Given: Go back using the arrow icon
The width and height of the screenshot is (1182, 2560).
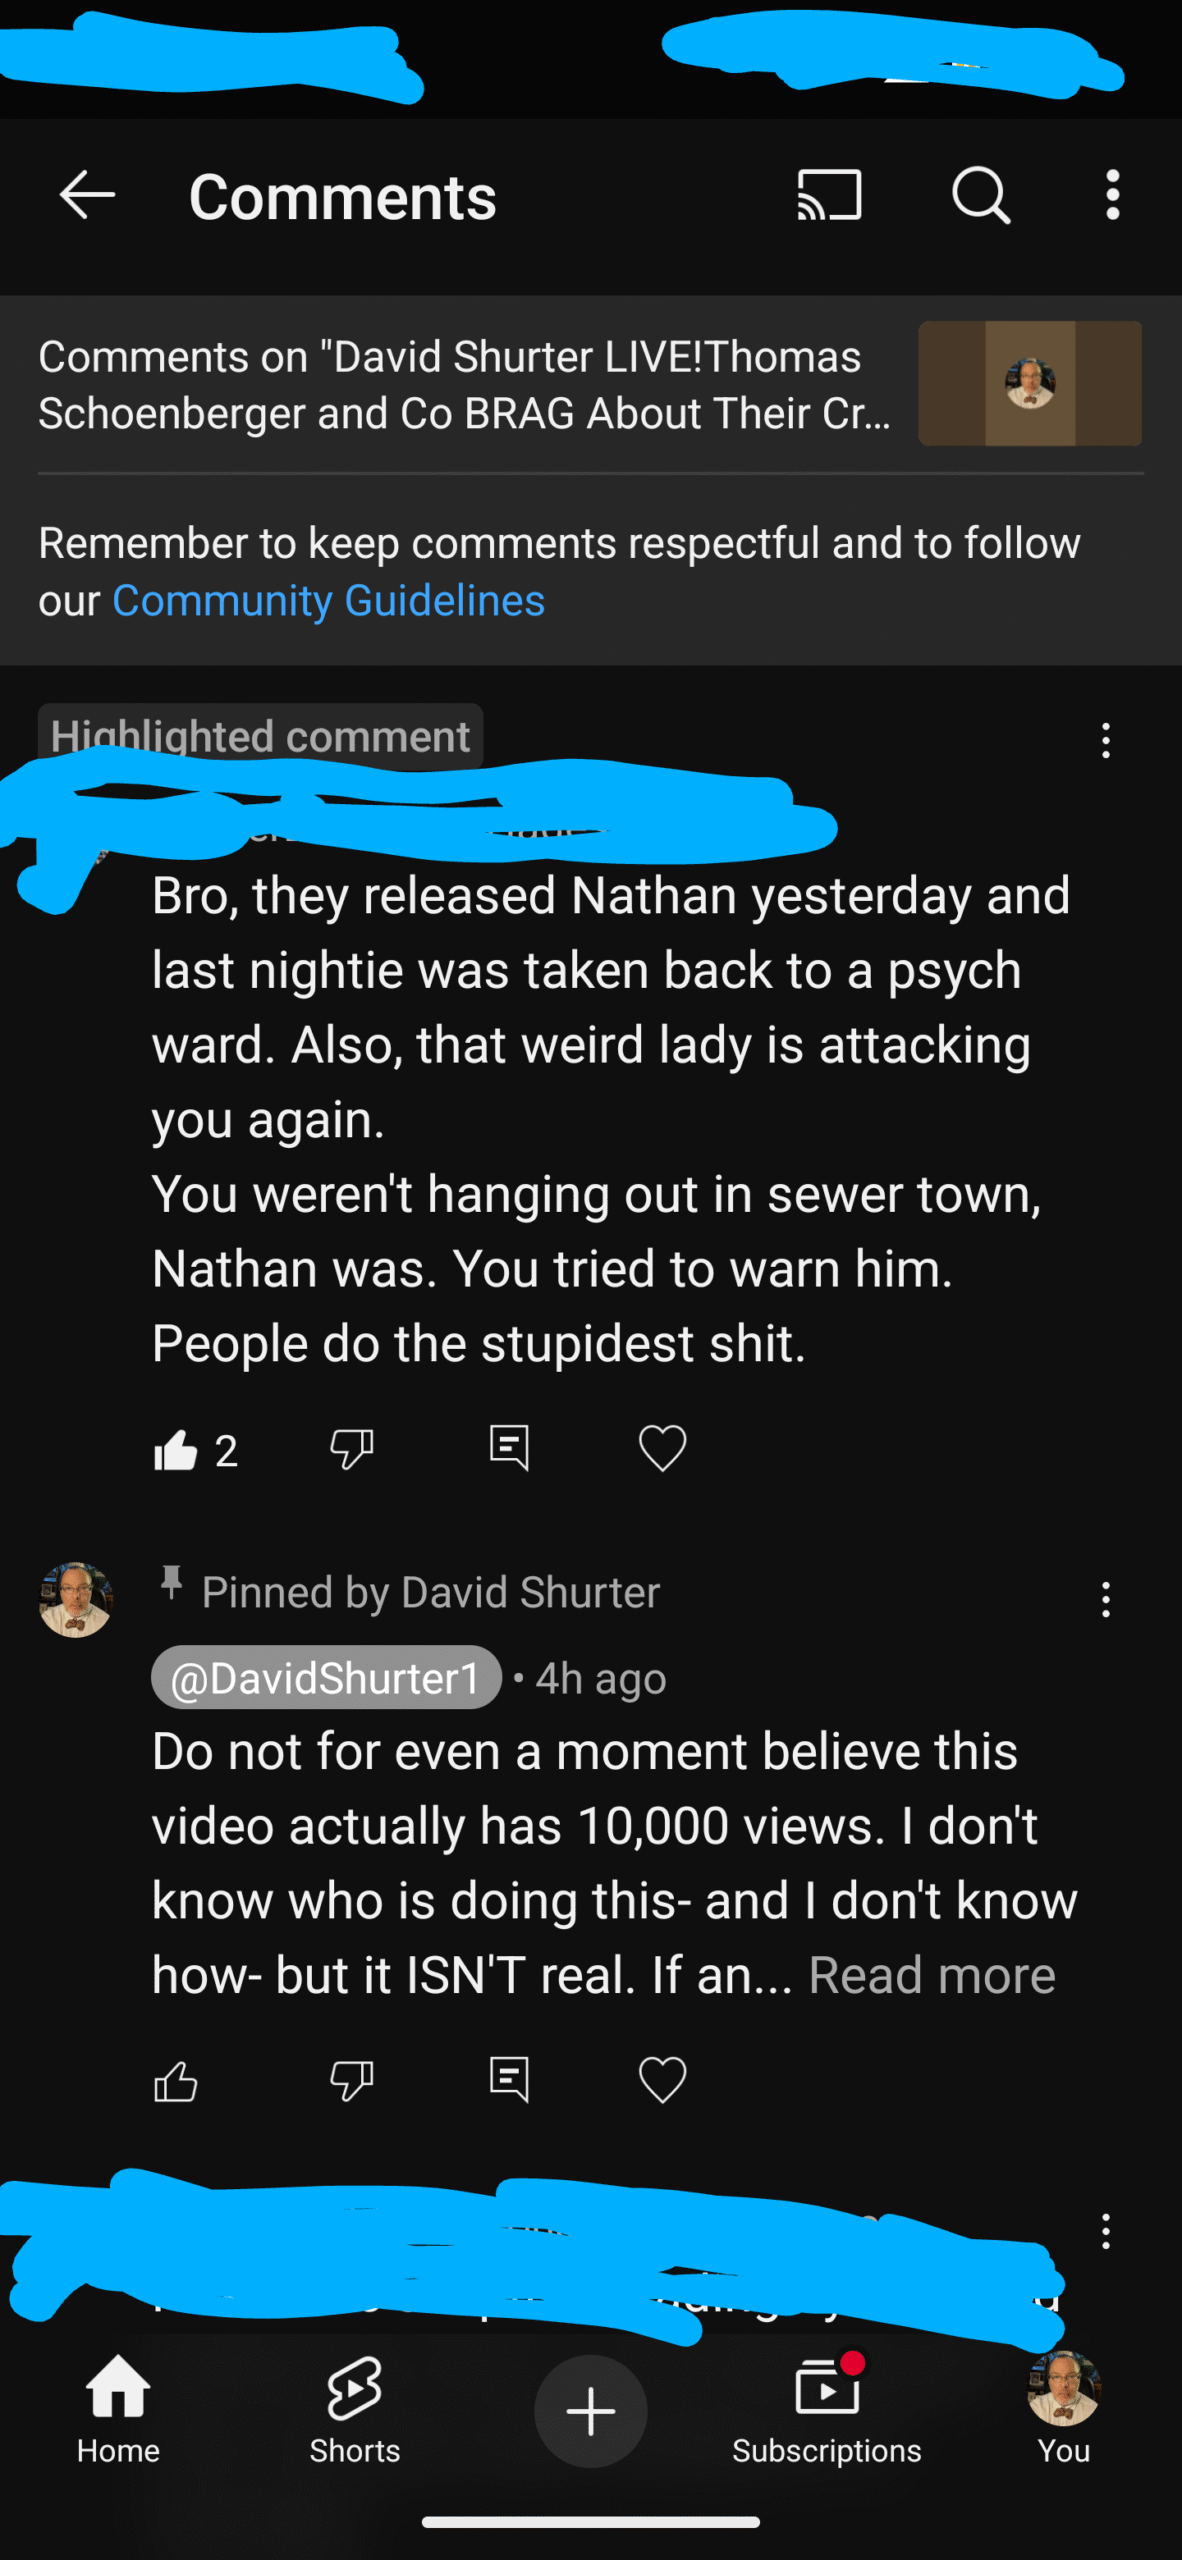Looking at the screenshot, I should pos(88,194).
